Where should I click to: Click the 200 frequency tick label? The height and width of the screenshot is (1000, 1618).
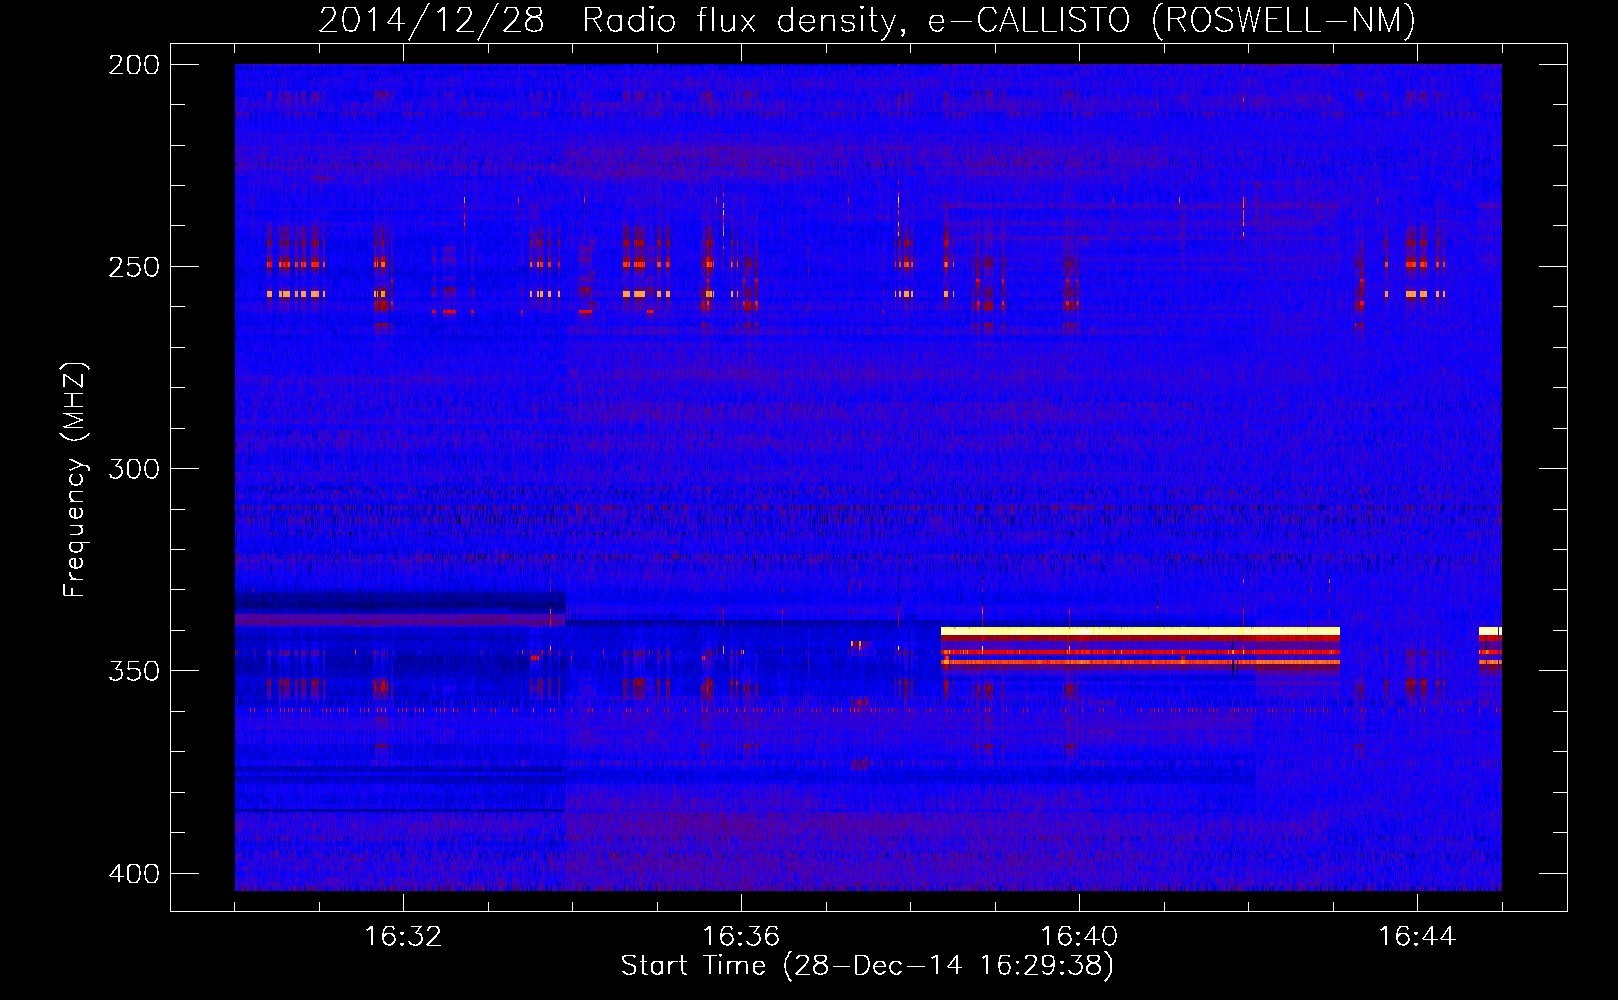click(134, 65)
